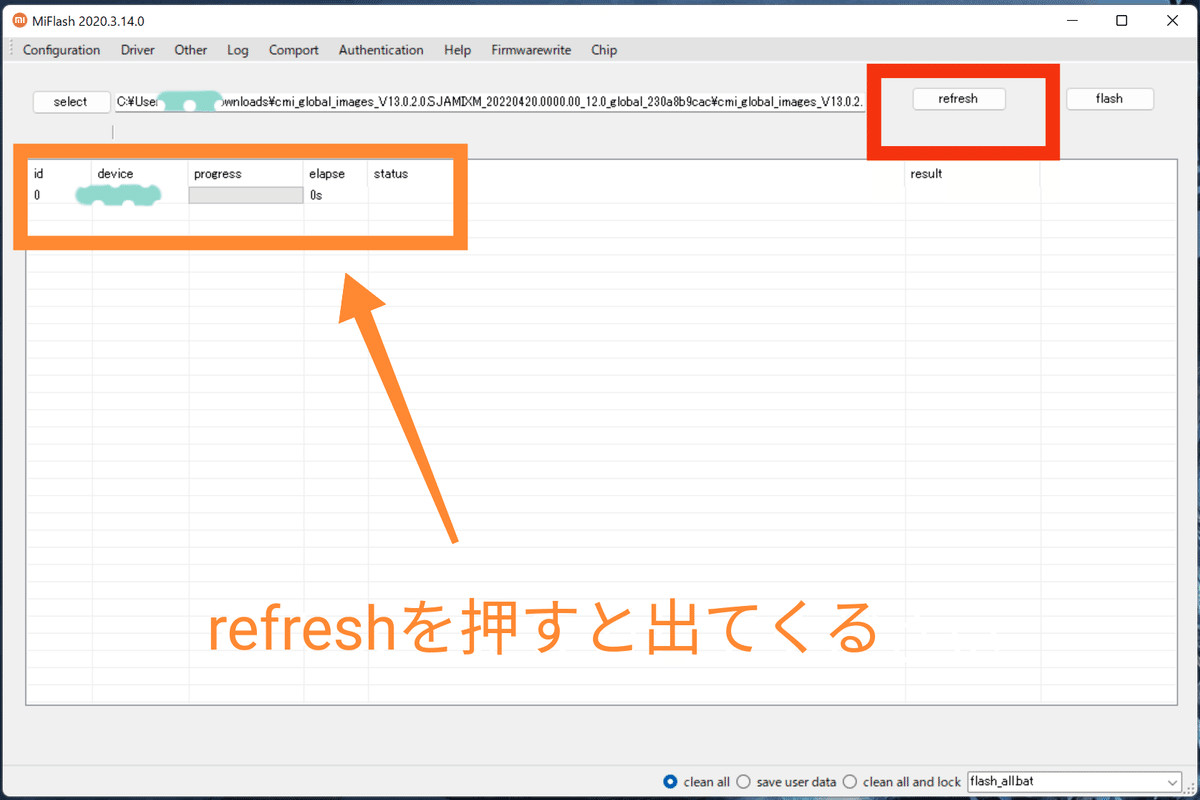
Task: Click the refresh button
Action: click(x=958, y=99)
